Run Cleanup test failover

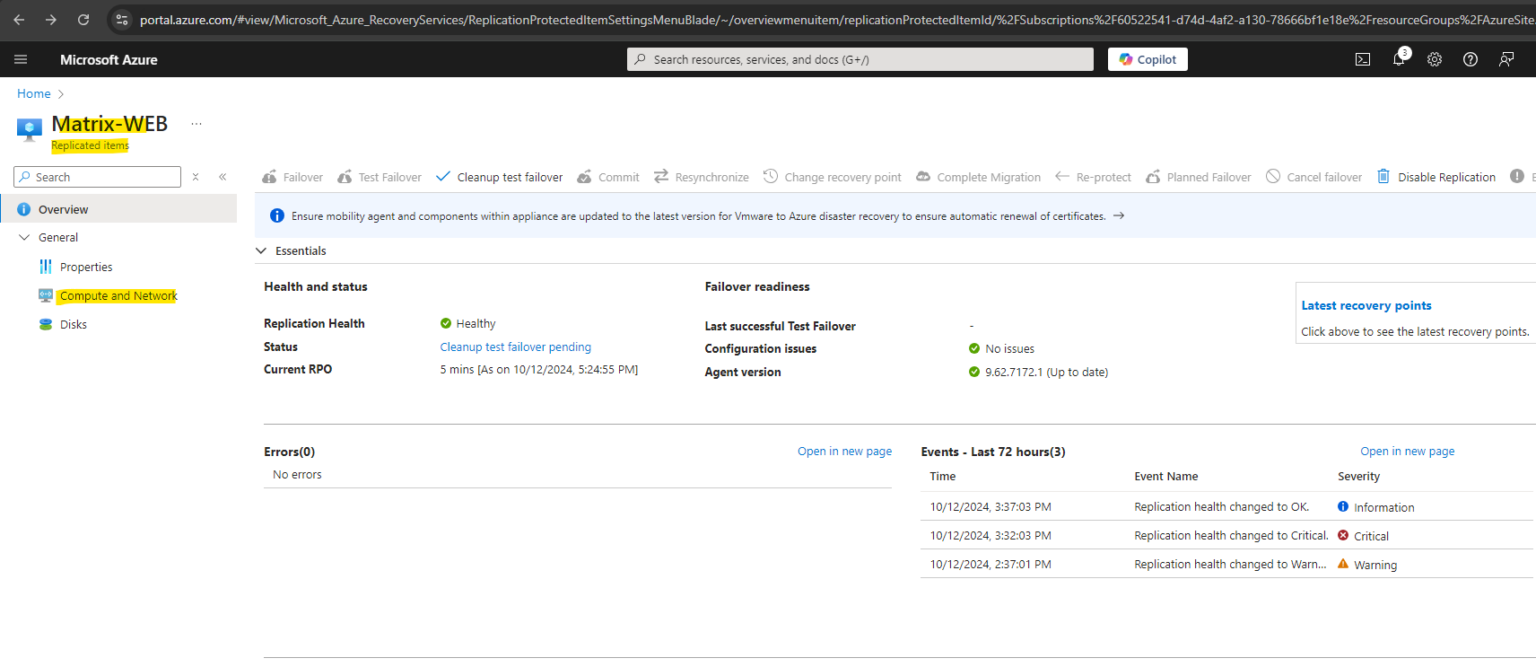coord(499,176)
